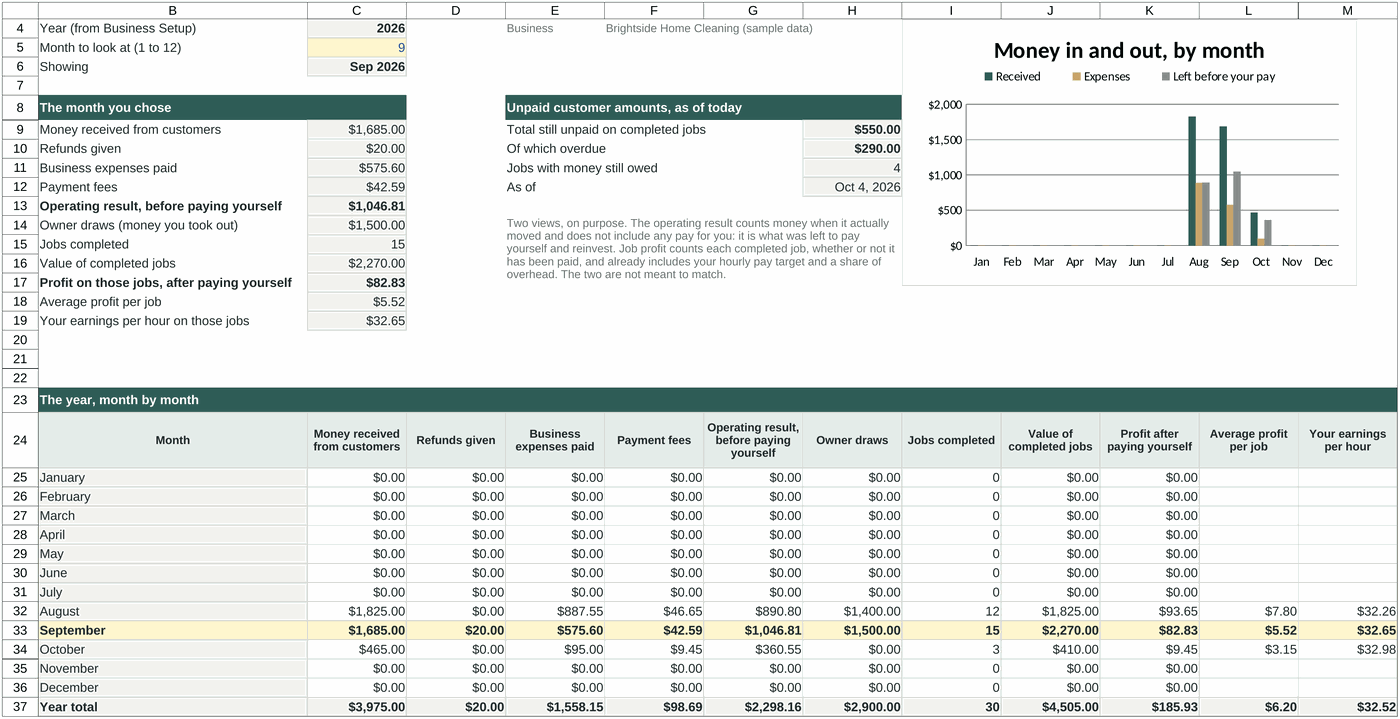Click 'Money received from customers' table header
1400x719 pixels.
tap(357, 440)
